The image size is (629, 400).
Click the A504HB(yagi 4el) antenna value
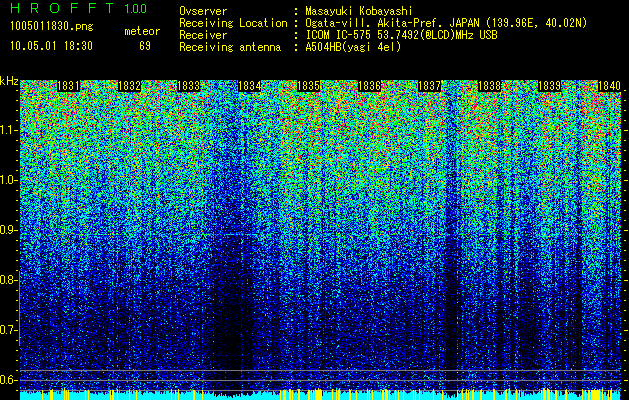[x=353, y=47]
